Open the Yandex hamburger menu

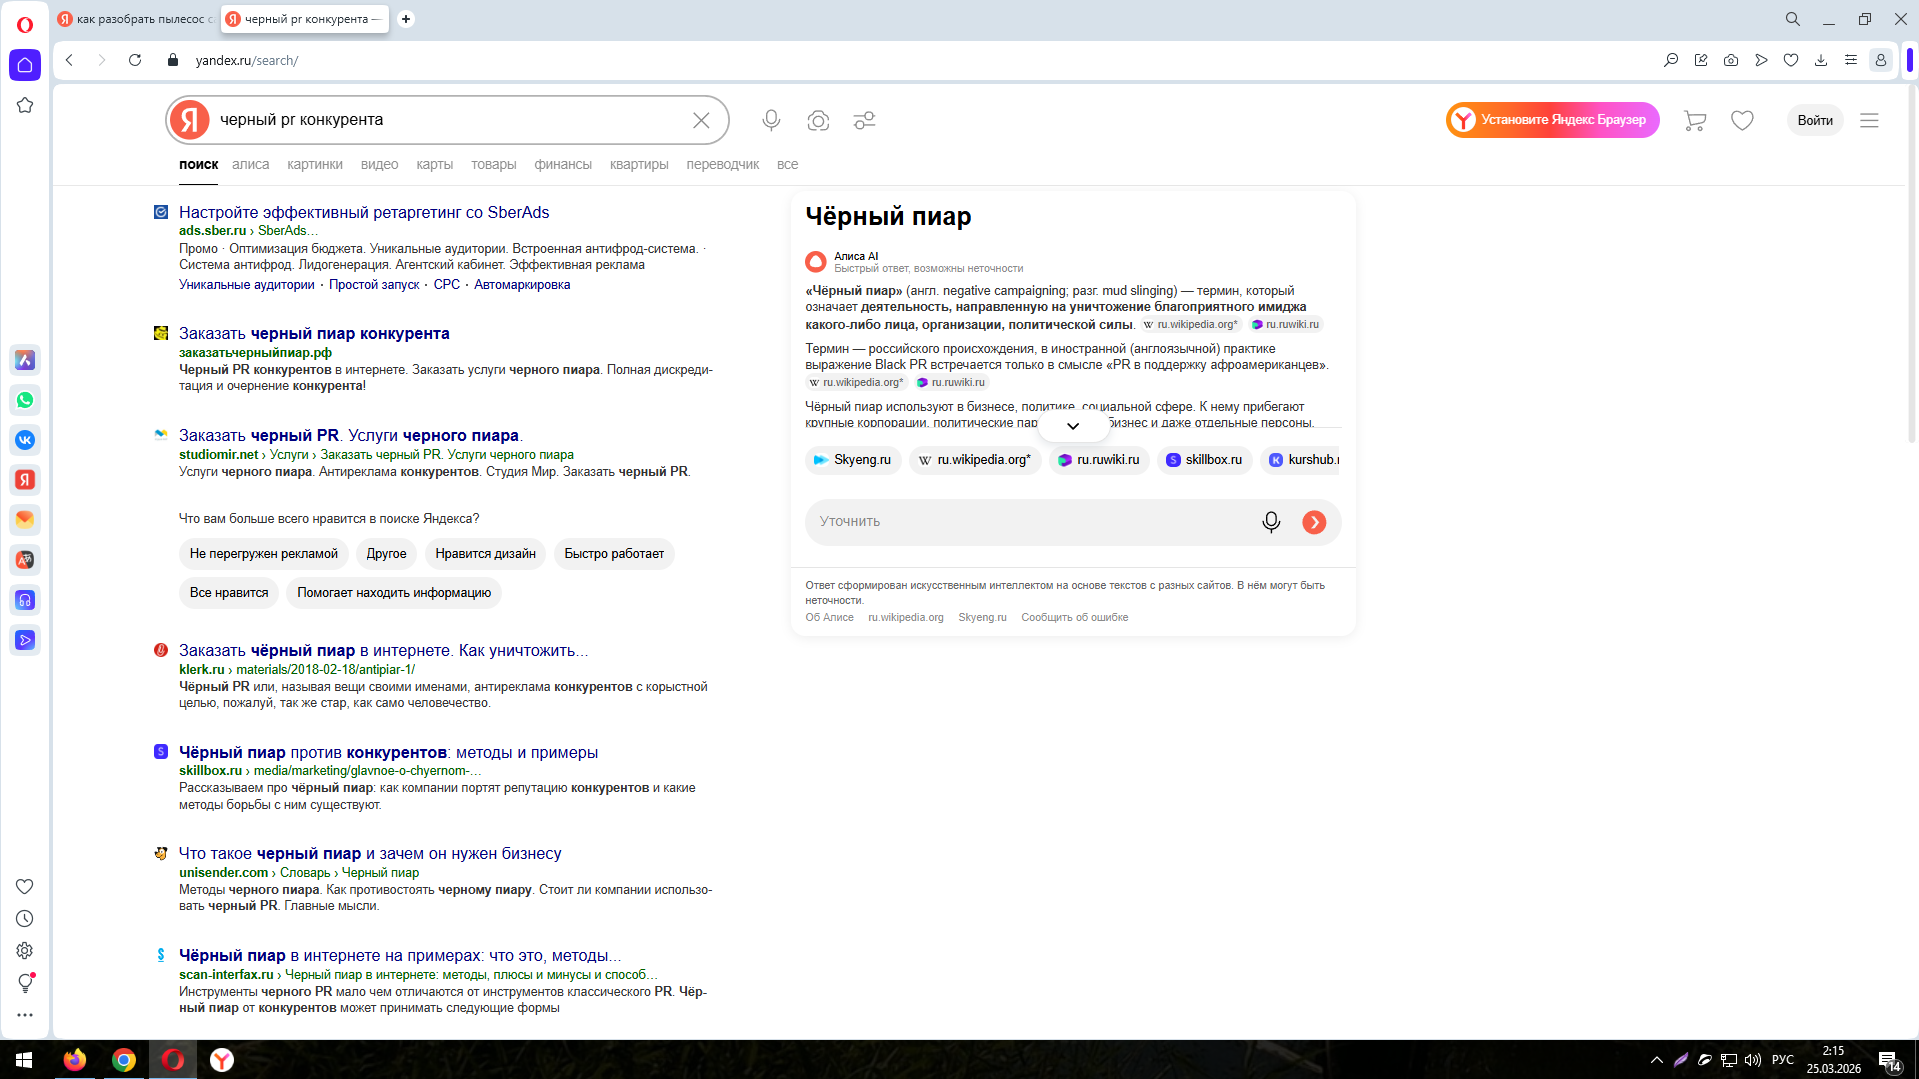(x=1869, y=120)
